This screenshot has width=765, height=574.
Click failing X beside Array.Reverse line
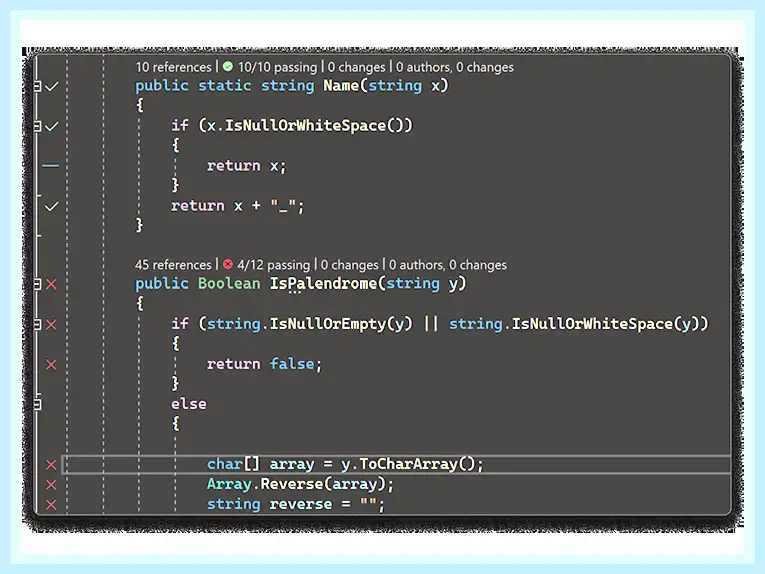point(51,485)
